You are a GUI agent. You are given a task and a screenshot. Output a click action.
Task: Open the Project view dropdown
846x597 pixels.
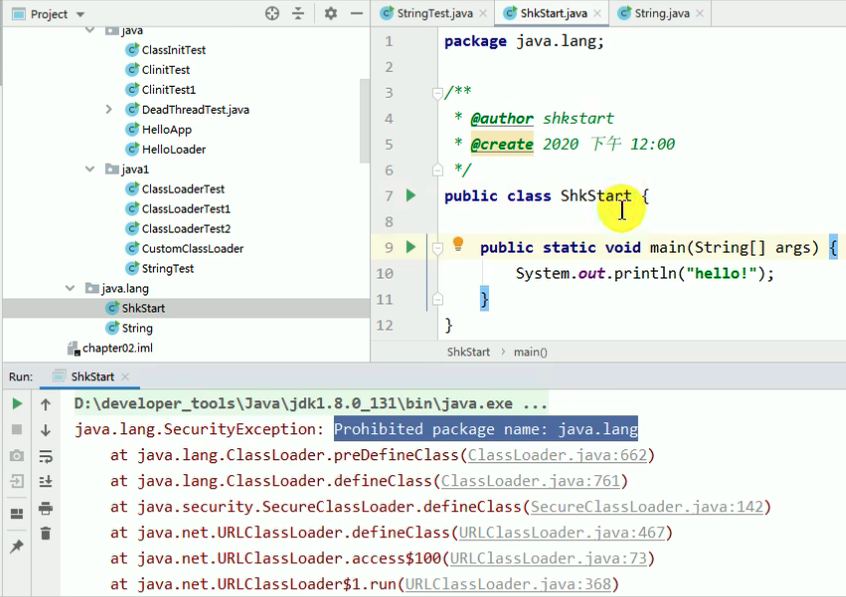tap(80, 14)
